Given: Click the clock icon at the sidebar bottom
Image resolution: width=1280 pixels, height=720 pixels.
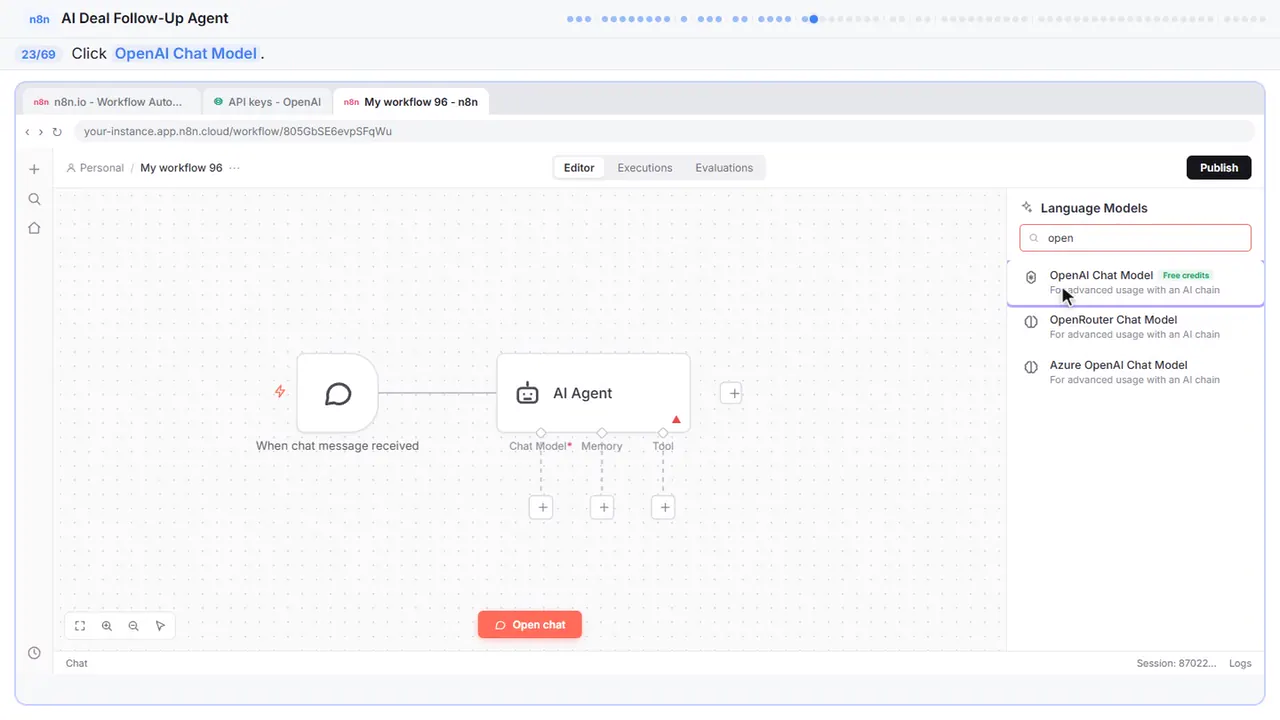Looking at the screenshot, I should click(34, 653).
